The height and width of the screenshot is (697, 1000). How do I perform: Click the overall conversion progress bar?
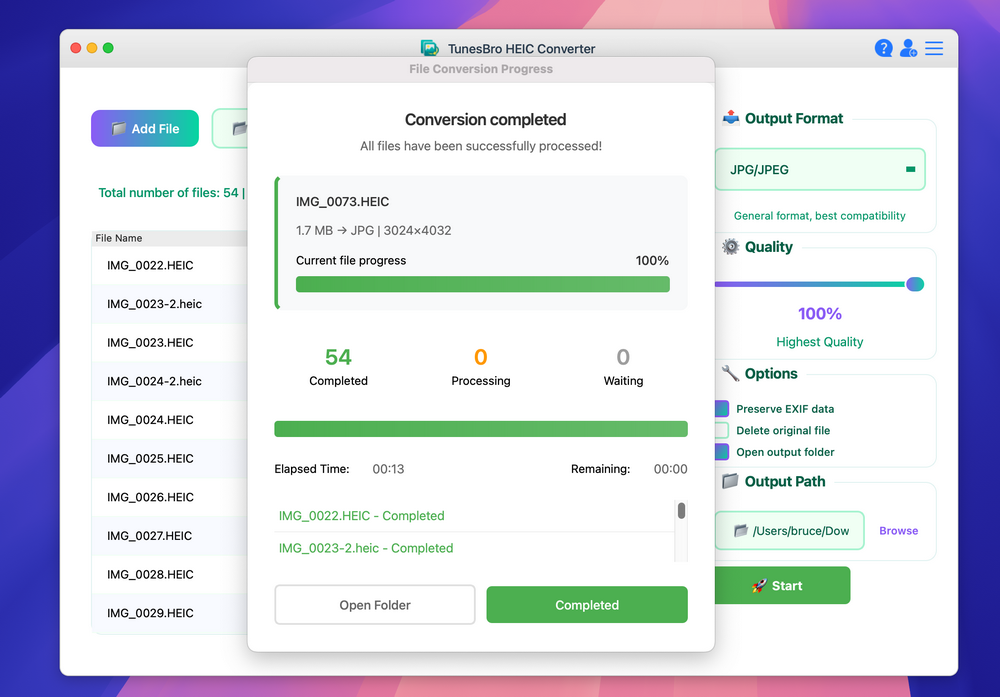tap(481, 429)
